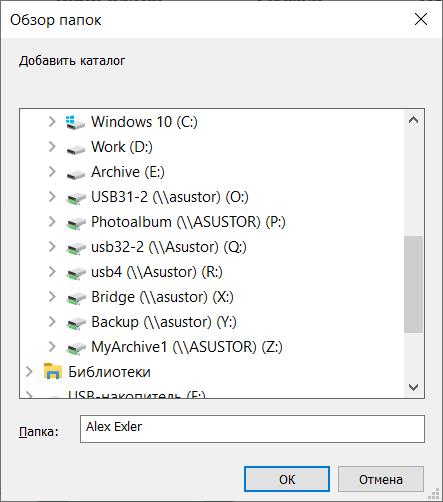Expand the Bridge (X:) drive node
This screenshot has width=443, height=502.
52,297
